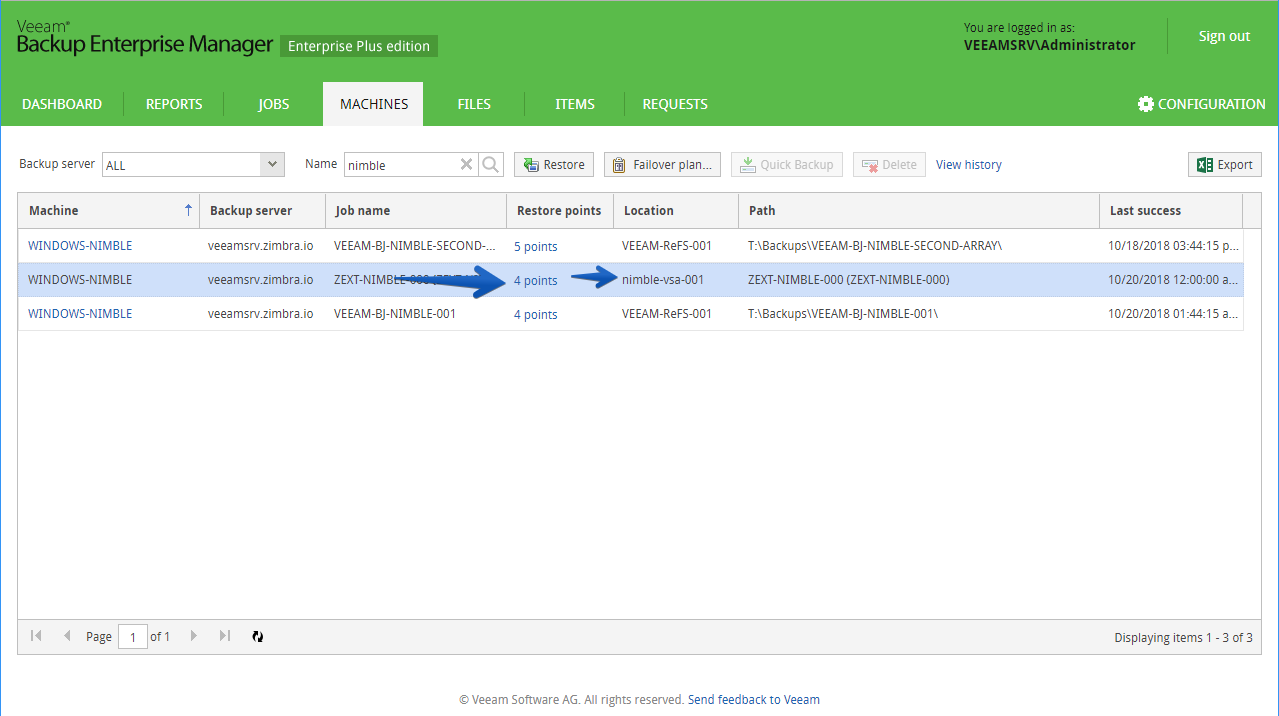
Task: Open the View history link
Action: click(969, 165)
